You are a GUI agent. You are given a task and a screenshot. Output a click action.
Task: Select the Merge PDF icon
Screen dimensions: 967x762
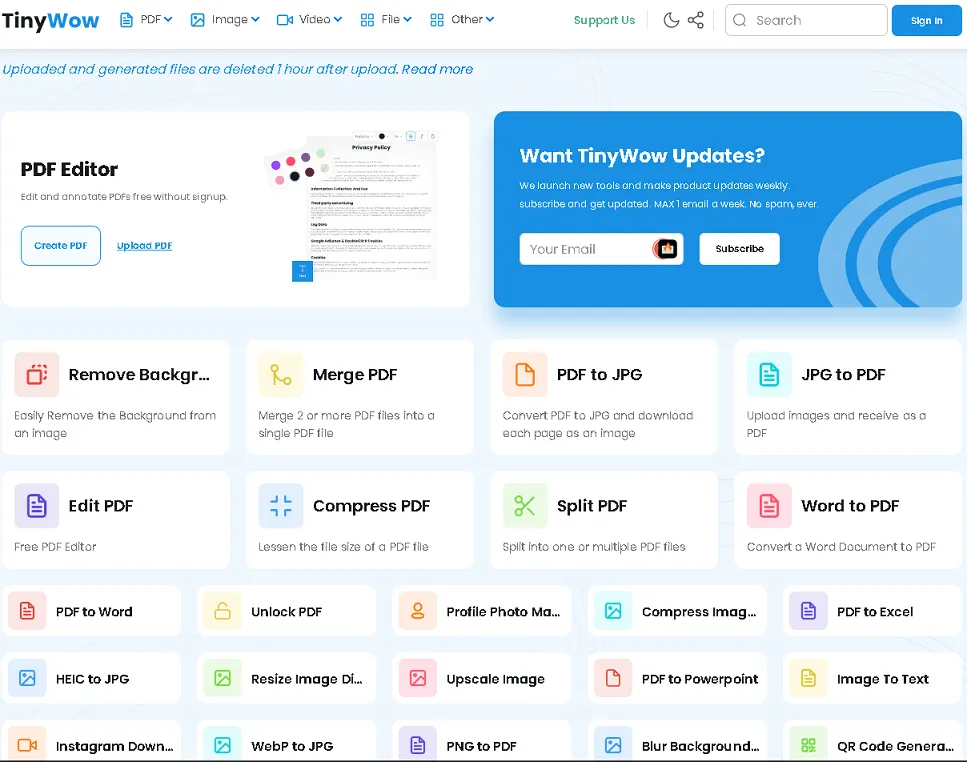point(281,375)
